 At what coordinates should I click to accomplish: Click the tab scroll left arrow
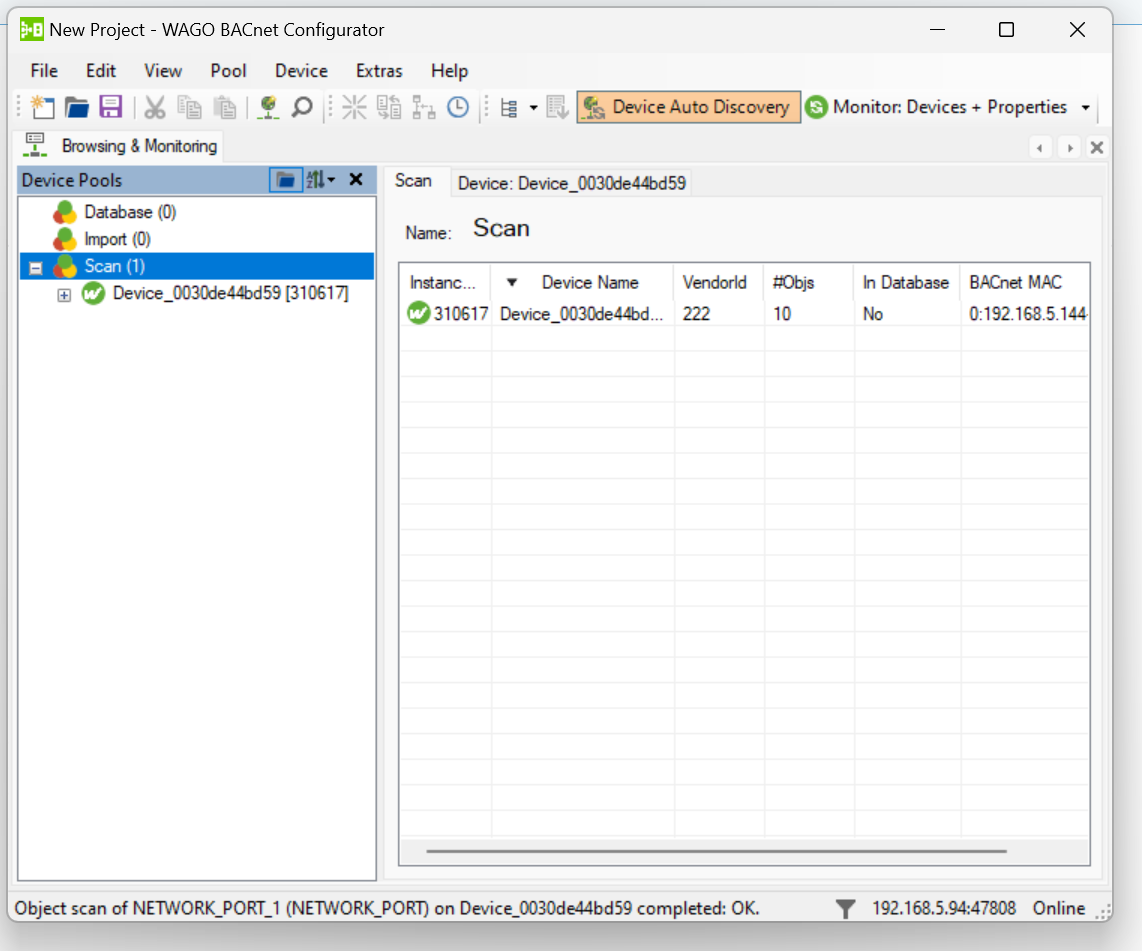click(1040, 148)
